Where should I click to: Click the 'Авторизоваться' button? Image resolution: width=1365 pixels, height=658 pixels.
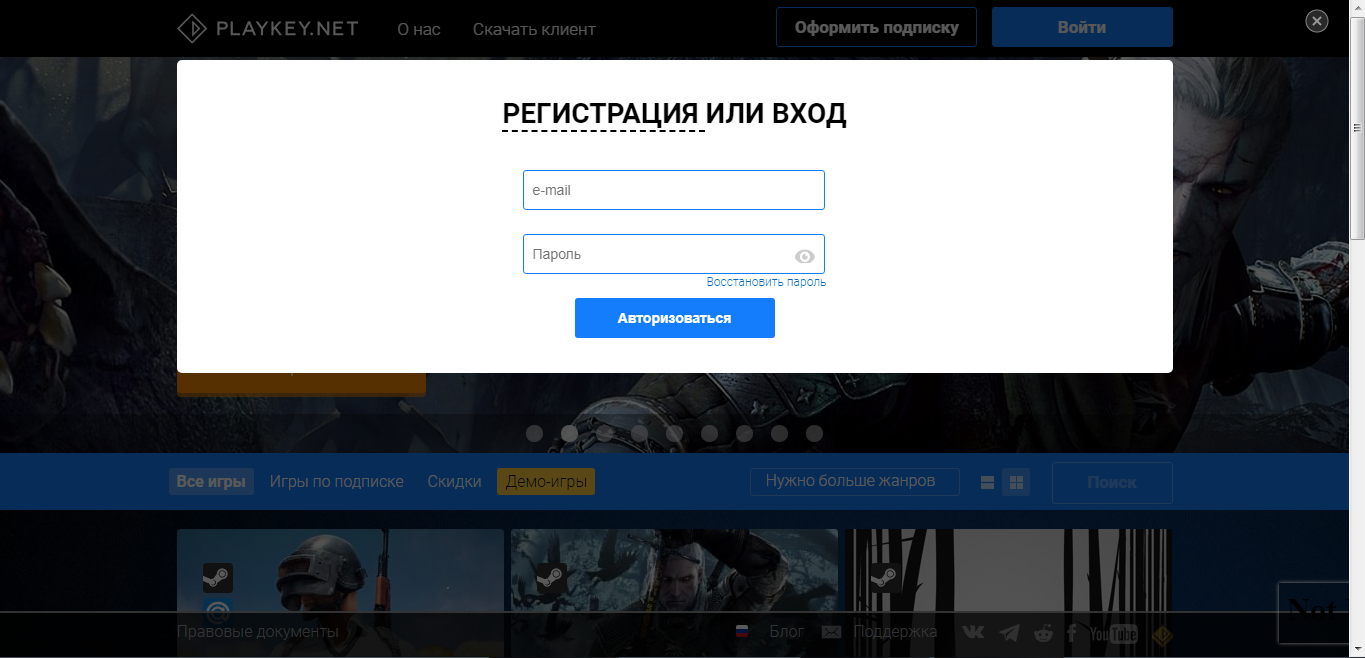(x=675, y=318)
